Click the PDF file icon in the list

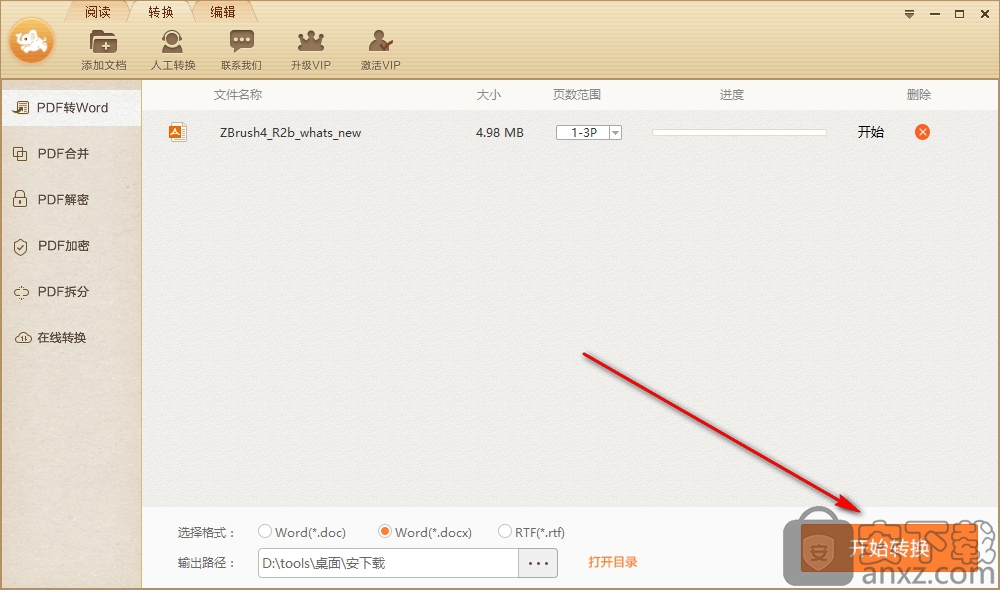click(178, 132)
